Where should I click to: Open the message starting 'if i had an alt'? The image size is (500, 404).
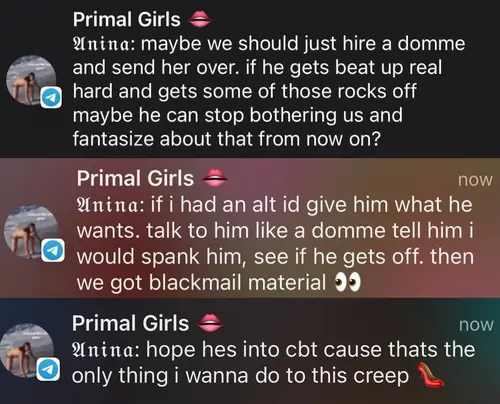tap(275, 244)
